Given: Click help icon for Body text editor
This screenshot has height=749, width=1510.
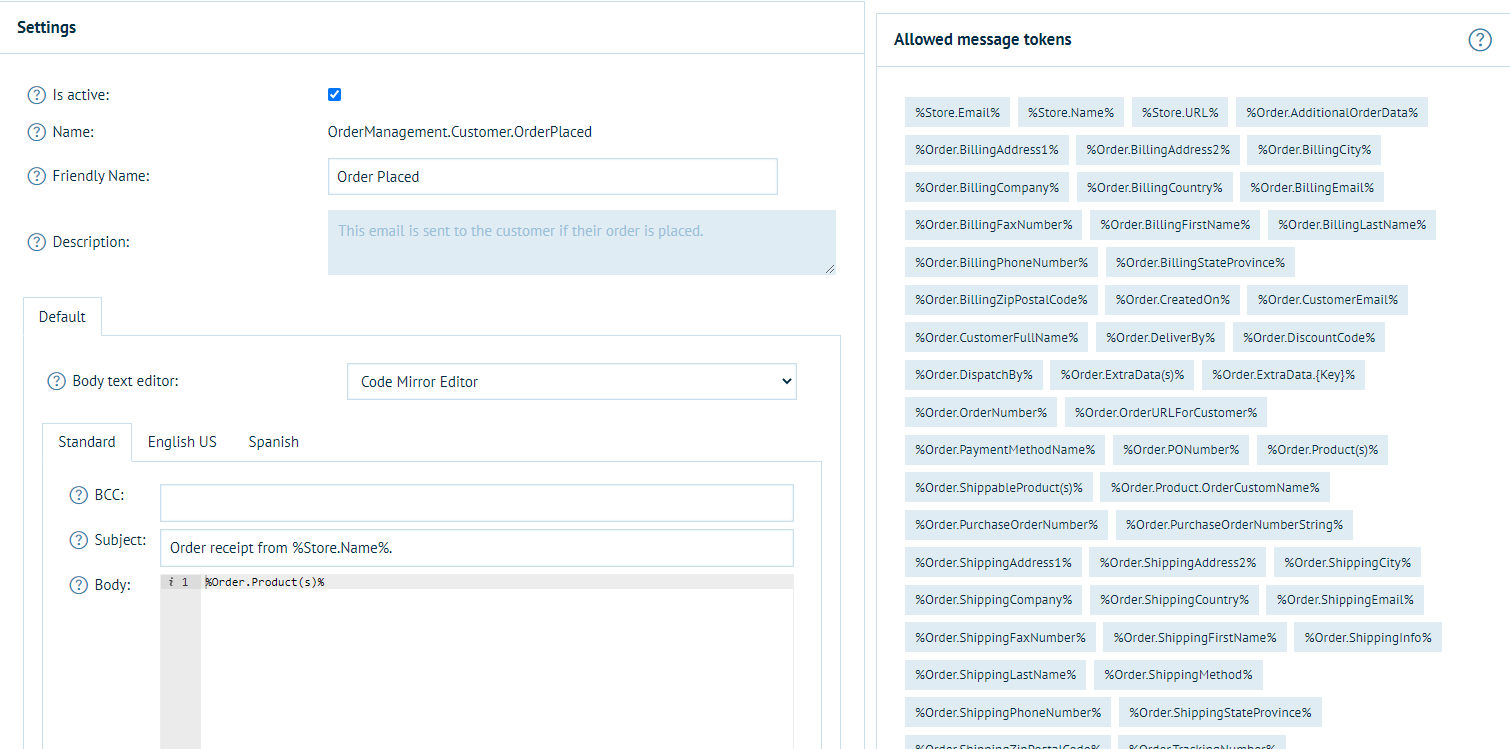Looking at the screenshot, I should pyautogui.click(x=57, y=381).
